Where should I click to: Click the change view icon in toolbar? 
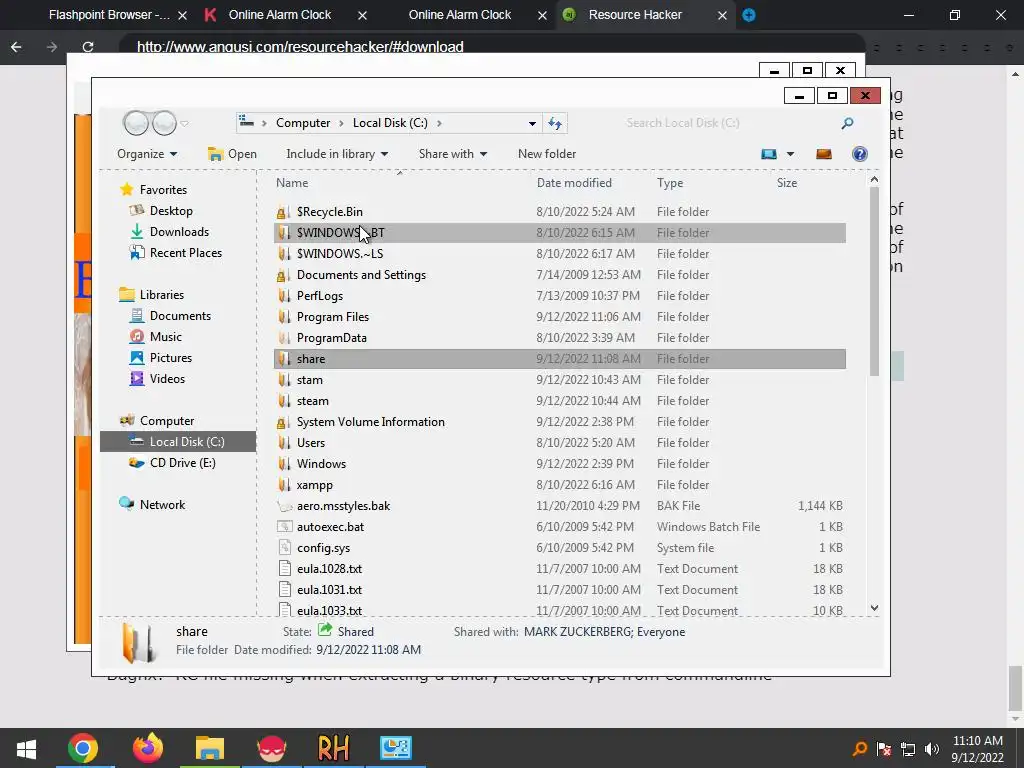(x=769, y=154)
